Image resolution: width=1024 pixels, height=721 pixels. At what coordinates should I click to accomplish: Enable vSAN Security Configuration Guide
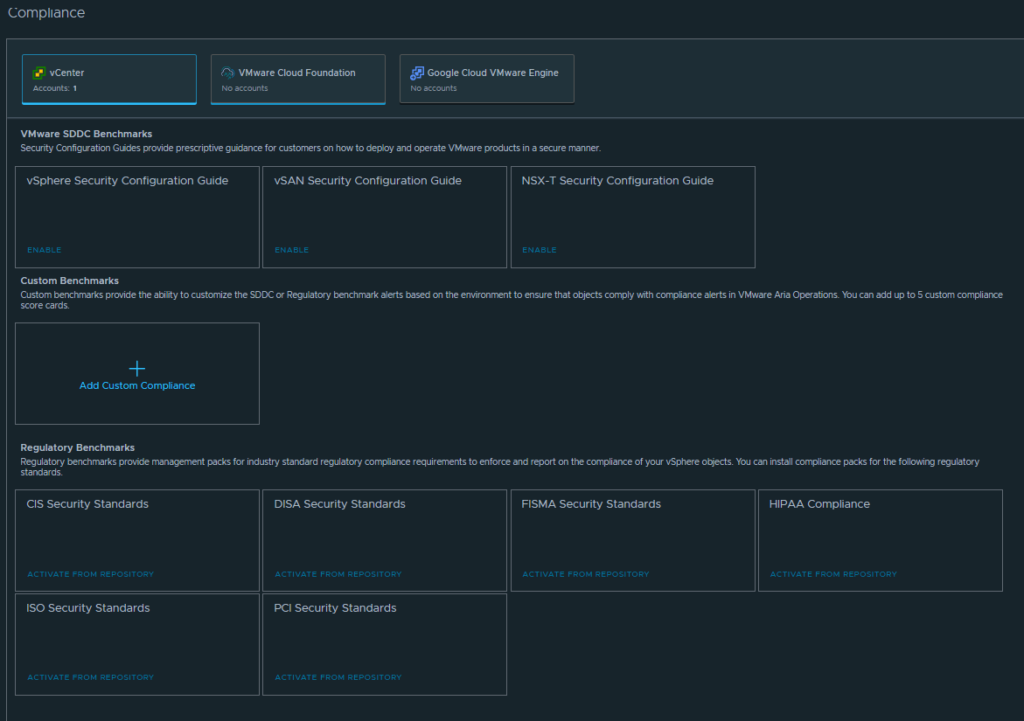click(291, 250)
